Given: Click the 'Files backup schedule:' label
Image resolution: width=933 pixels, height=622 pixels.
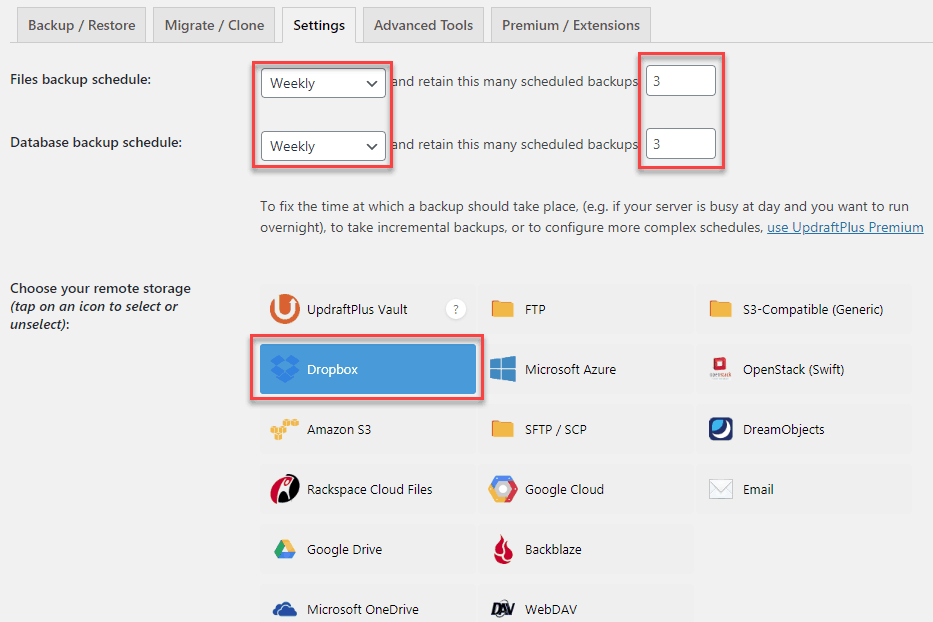Looking at the screenshot, I should 80,79.
